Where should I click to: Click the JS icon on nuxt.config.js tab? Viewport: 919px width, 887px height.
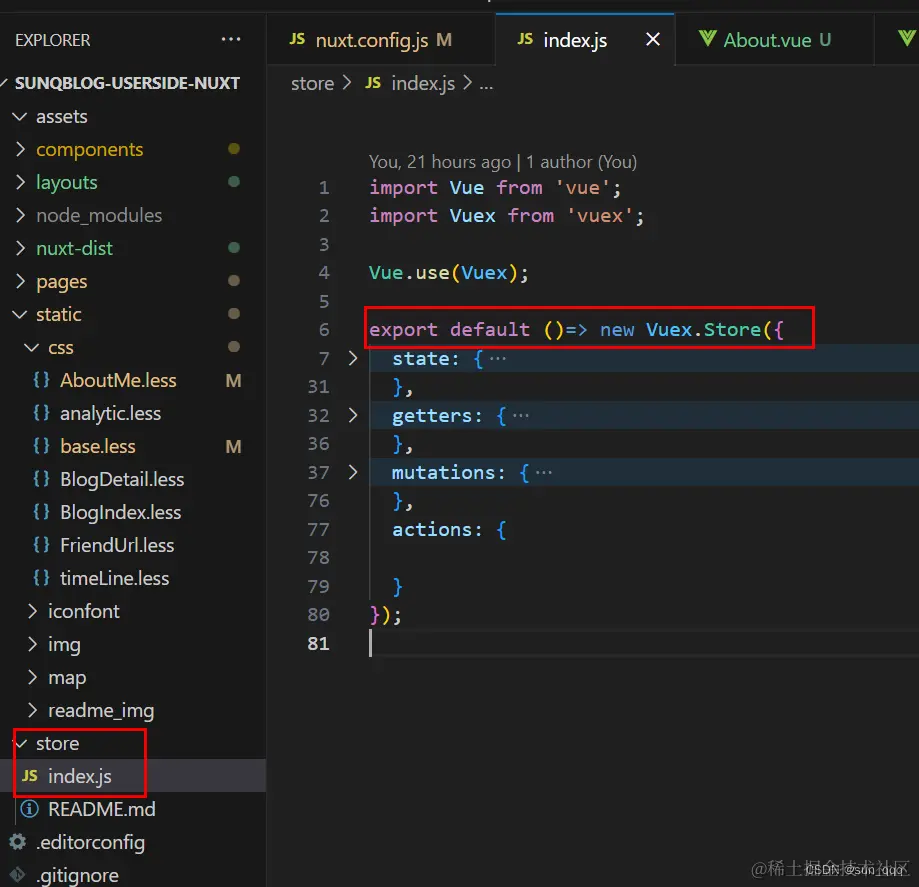[x=297, y=39]
